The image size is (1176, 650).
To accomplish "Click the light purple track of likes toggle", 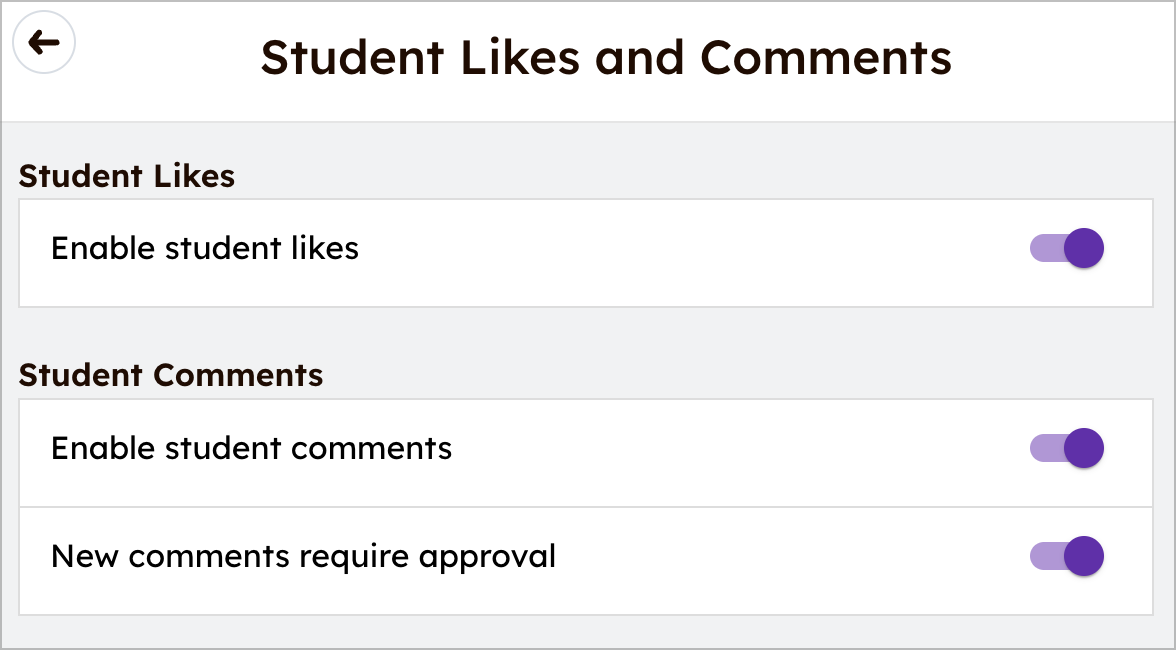I will [1044, 248].
